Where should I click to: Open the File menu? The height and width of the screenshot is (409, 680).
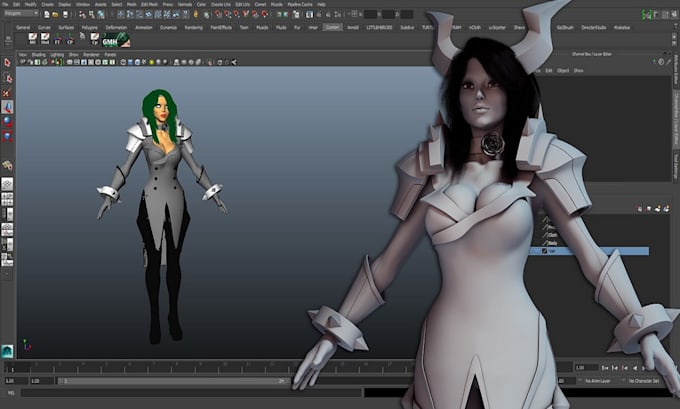(x=5, y=4)
